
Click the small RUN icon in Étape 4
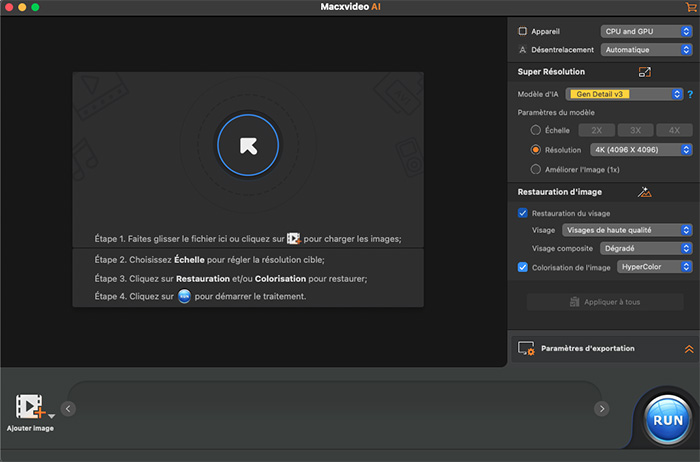pyautogui.click(x=184, y=296)
